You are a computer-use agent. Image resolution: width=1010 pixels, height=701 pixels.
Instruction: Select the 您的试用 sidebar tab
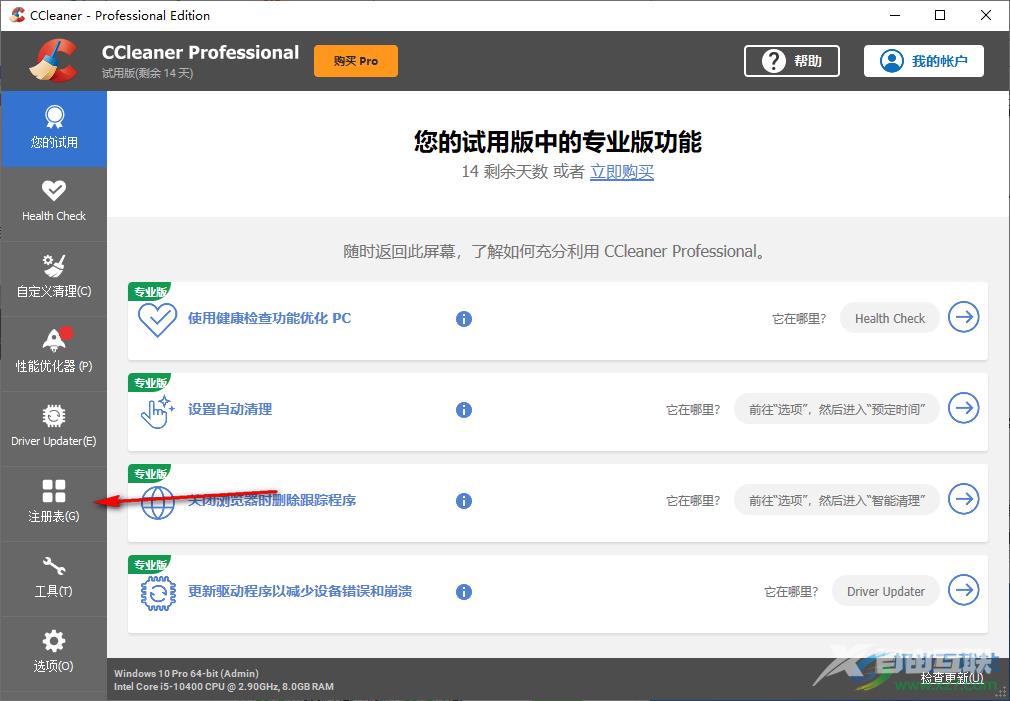click(54, 128)
